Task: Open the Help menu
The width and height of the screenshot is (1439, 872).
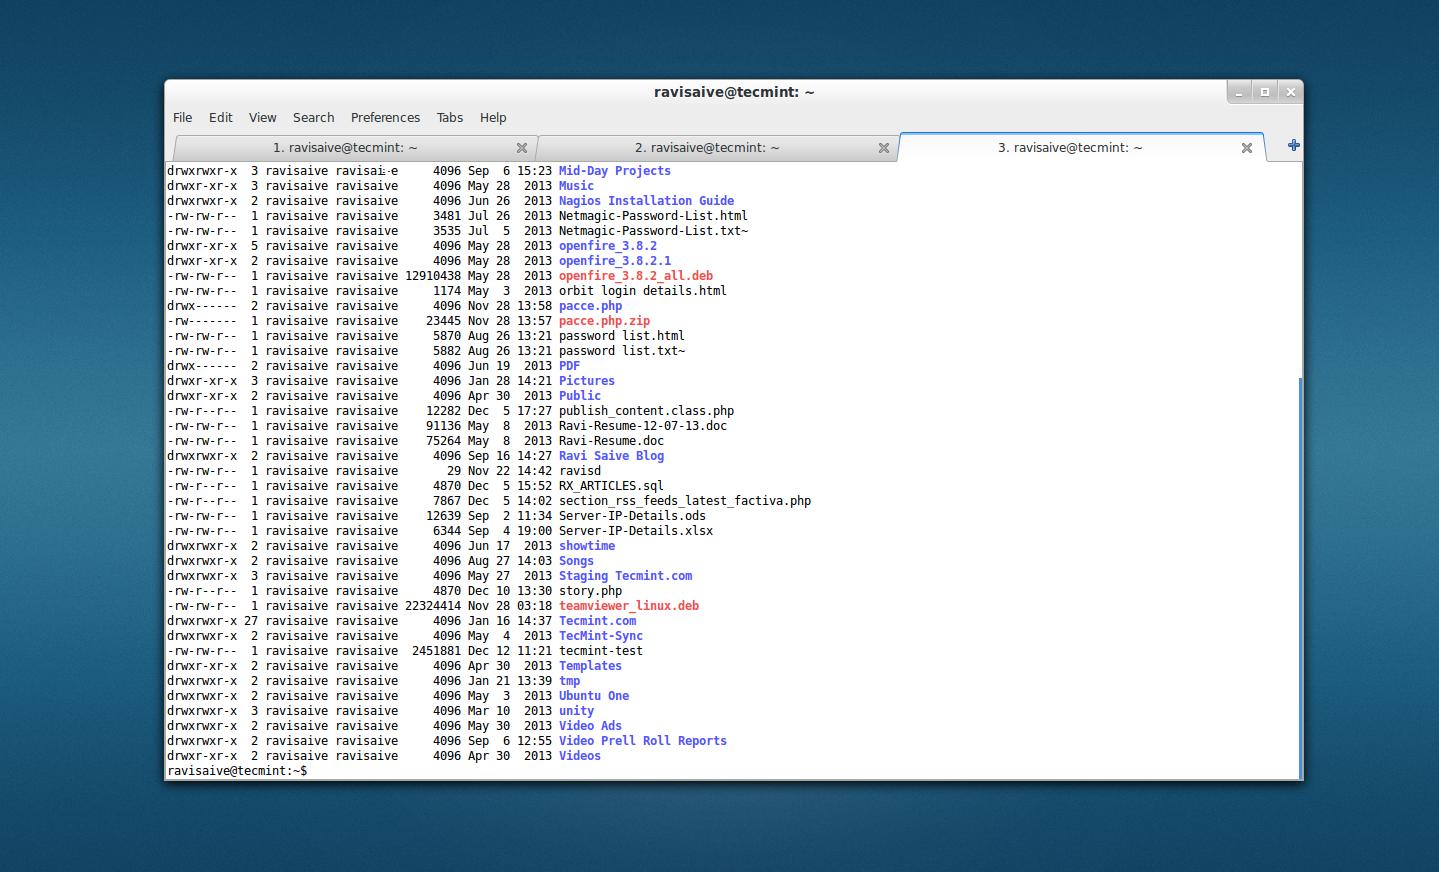Action: (492, 117)
